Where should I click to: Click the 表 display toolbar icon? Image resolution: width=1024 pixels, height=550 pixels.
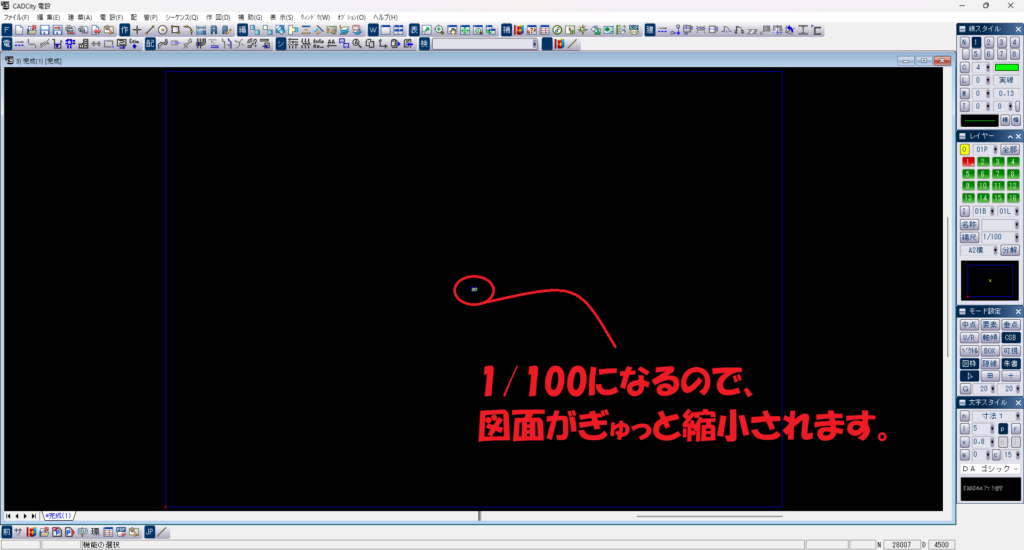pyautogui.click(x=414, y=30)
